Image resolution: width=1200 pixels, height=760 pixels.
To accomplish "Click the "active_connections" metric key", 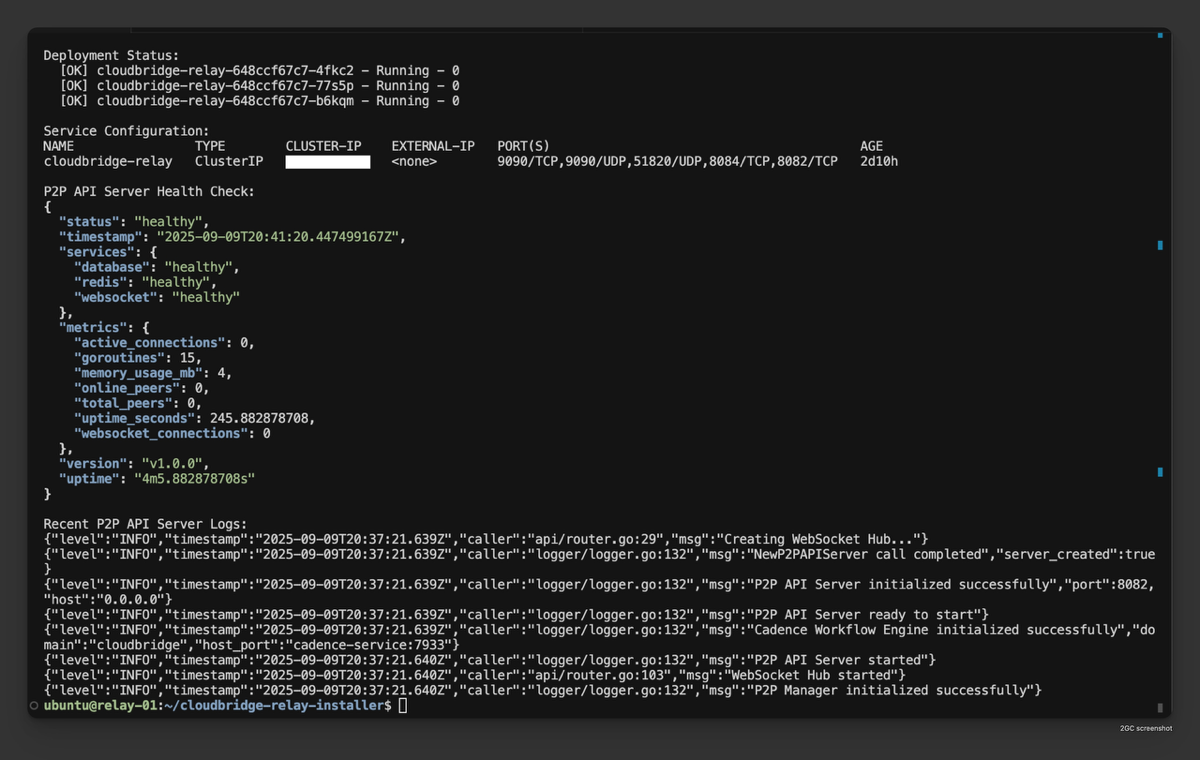I will pyautogui.click(x=149, y=342).
